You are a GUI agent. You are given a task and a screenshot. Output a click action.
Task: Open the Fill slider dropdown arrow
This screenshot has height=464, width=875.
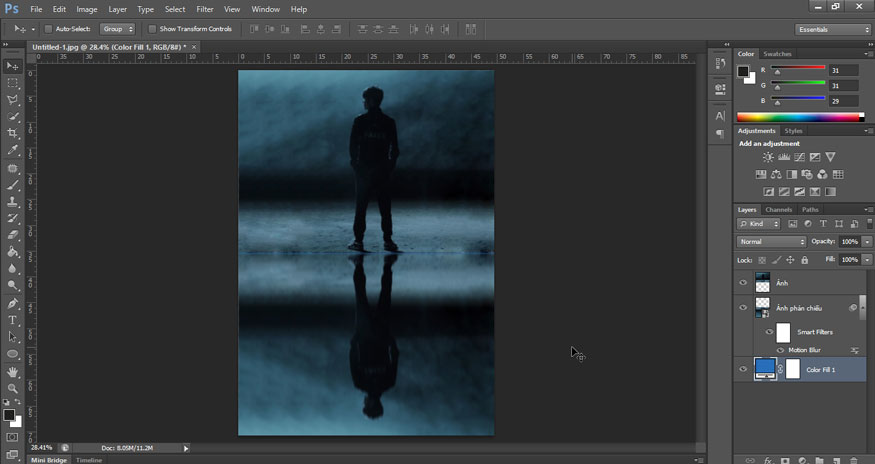tap(867, 260)
